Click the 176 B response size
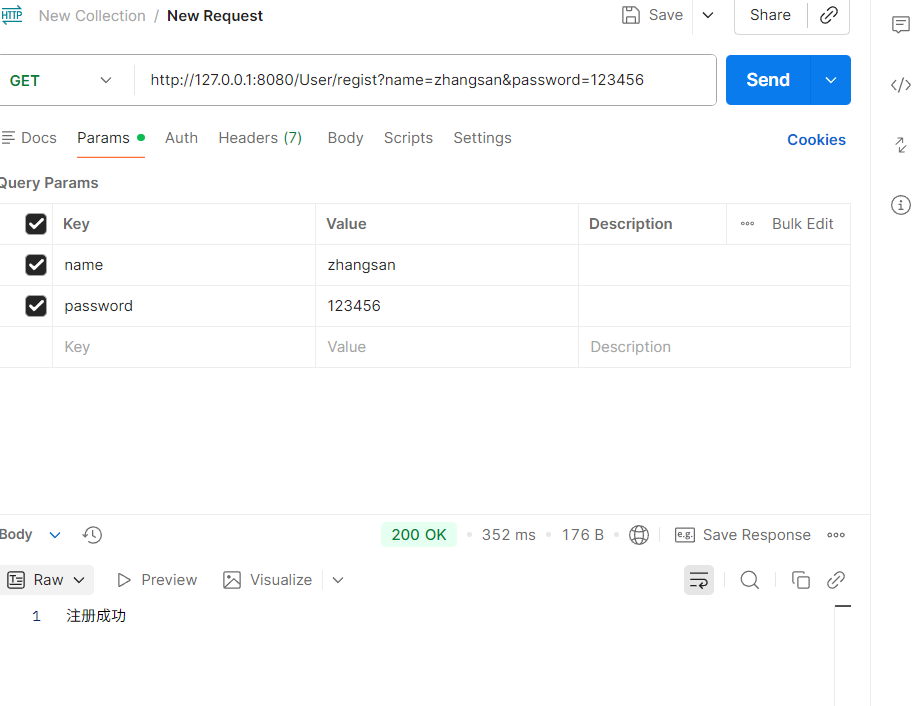 click(x=583, y=535)
